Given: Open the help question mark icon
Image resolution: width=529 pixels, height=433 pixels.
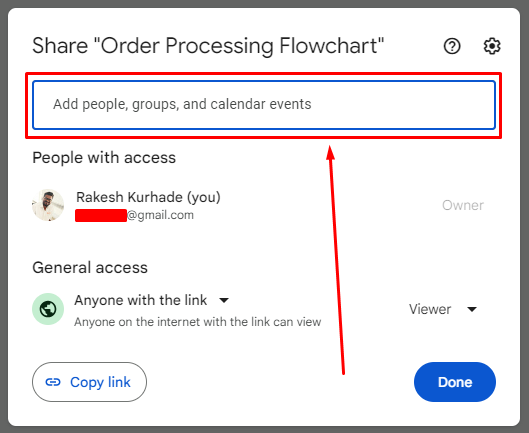Looking at the screenshot, I should (452, 46).
